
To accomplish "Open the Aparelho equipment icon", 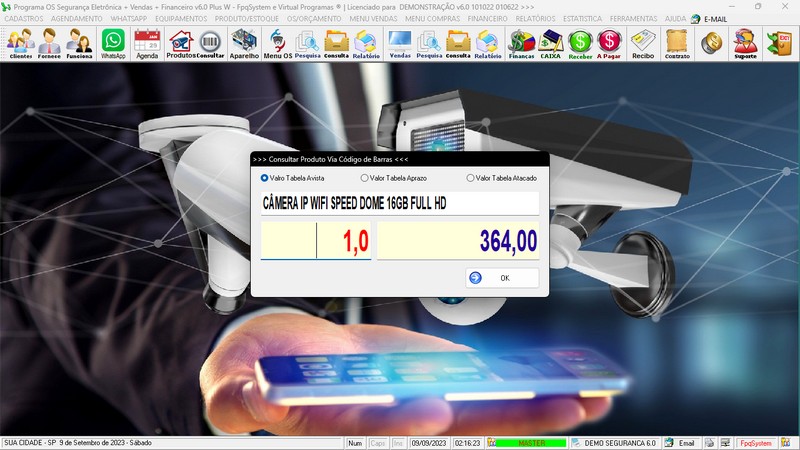I will coord(244,43).
